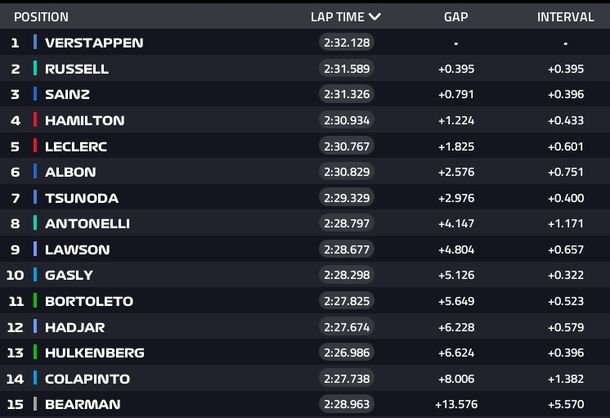Click position number 10 for Gasly

click(15, 275)
